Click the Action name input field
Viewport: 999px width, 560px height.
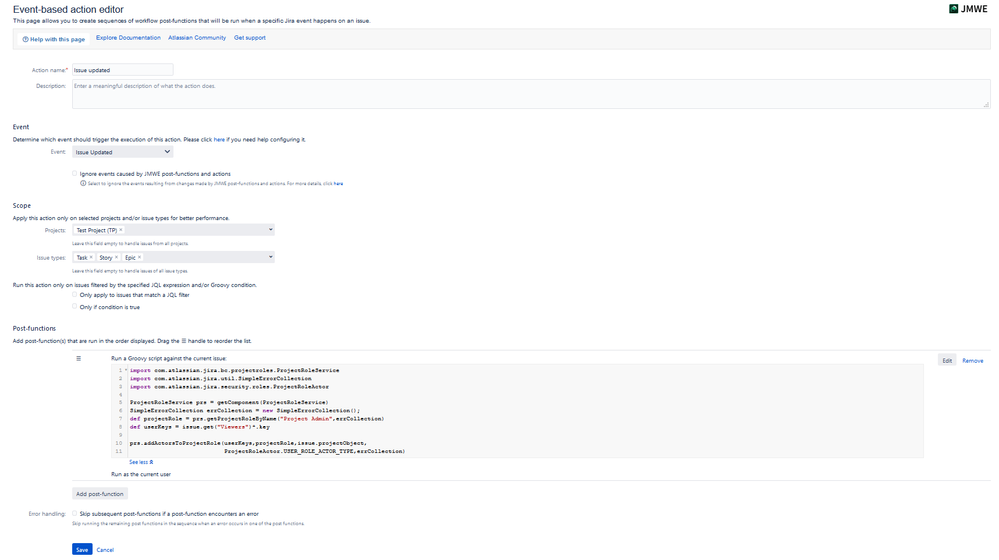[x=122, y=70]
